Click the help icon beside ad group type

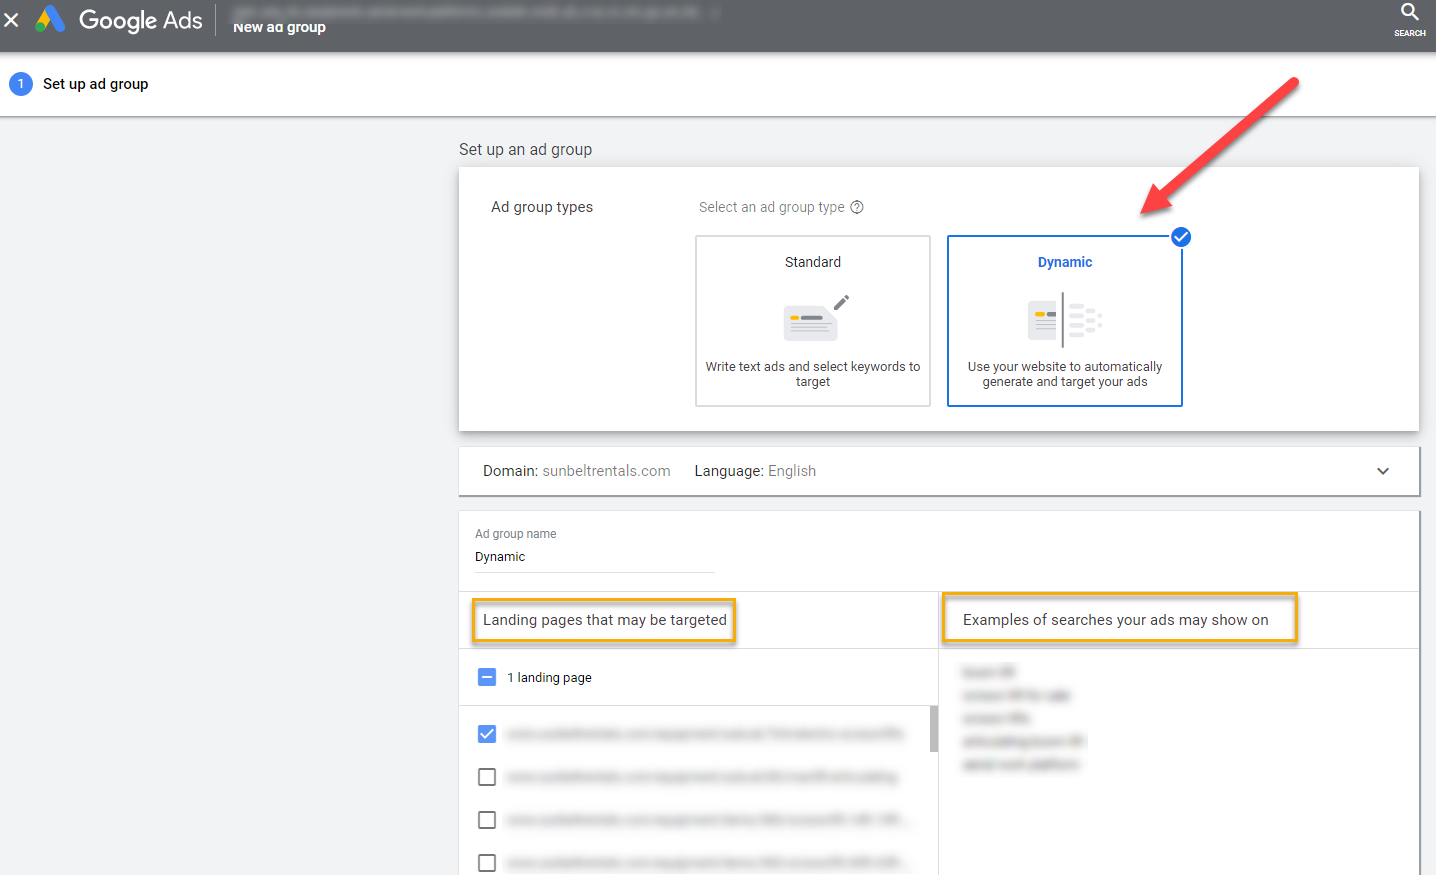(x=857, y=207)
